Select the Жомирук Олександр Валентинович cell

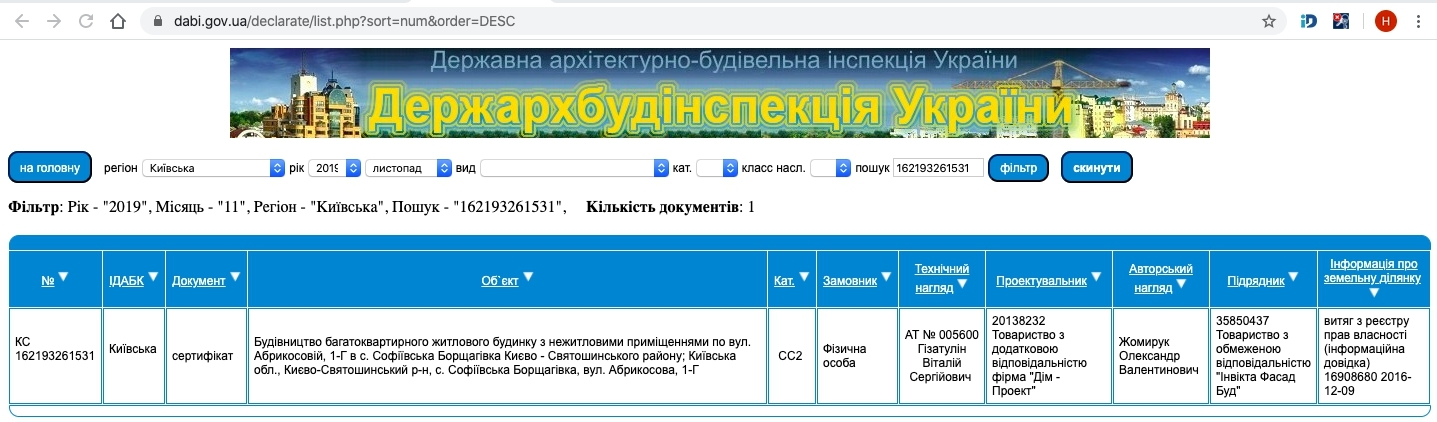click(1160, 356)
